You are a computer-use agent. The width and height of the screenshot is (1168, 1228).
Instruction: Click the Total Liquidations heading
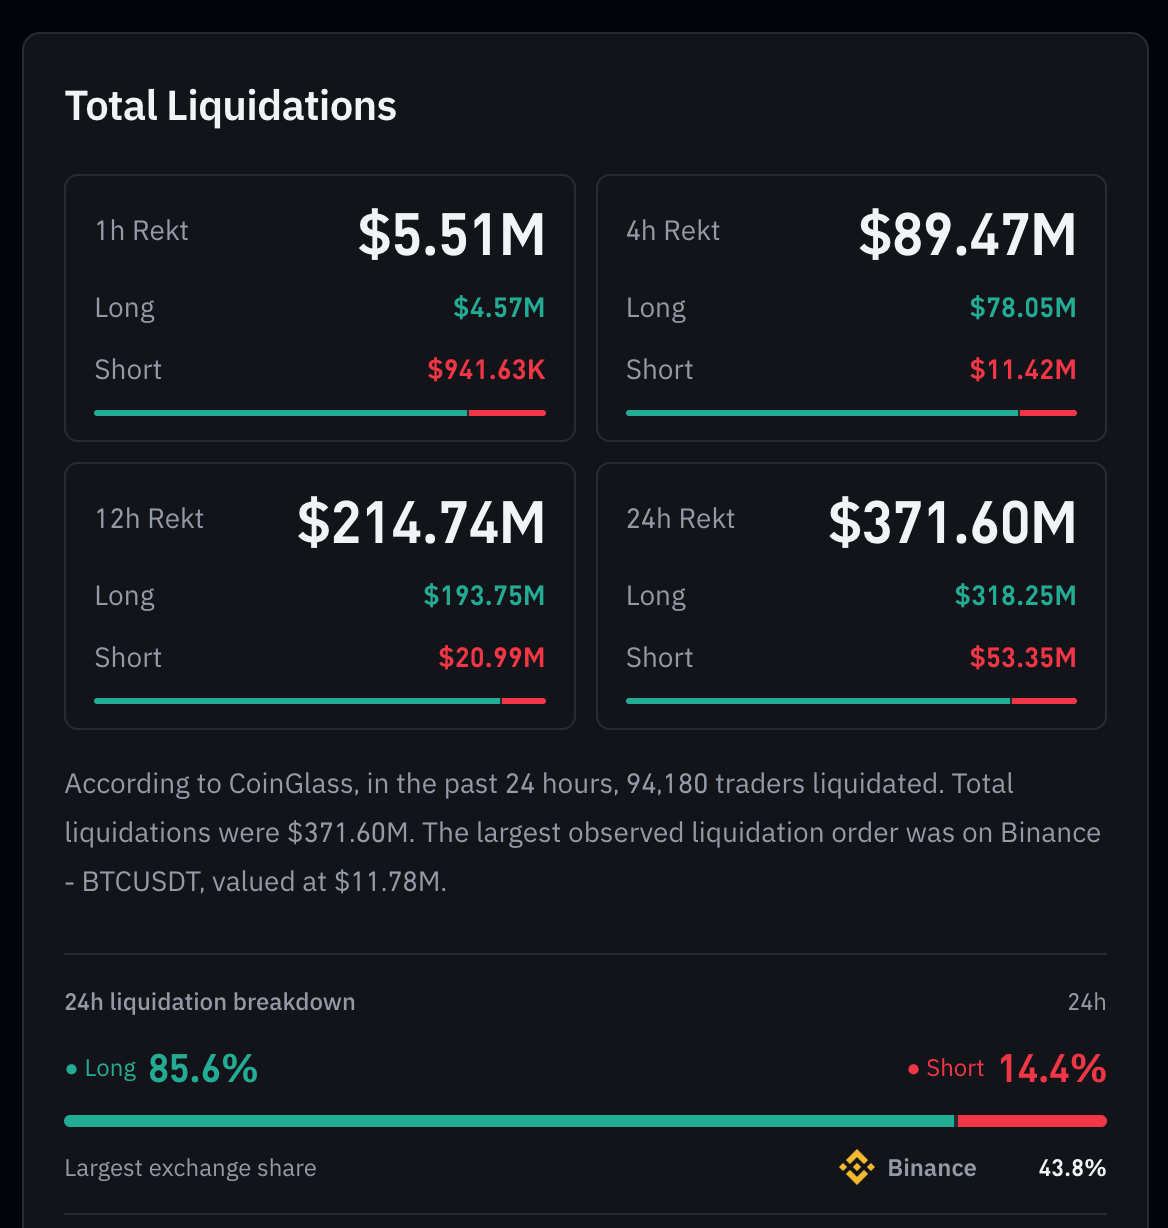231,106
